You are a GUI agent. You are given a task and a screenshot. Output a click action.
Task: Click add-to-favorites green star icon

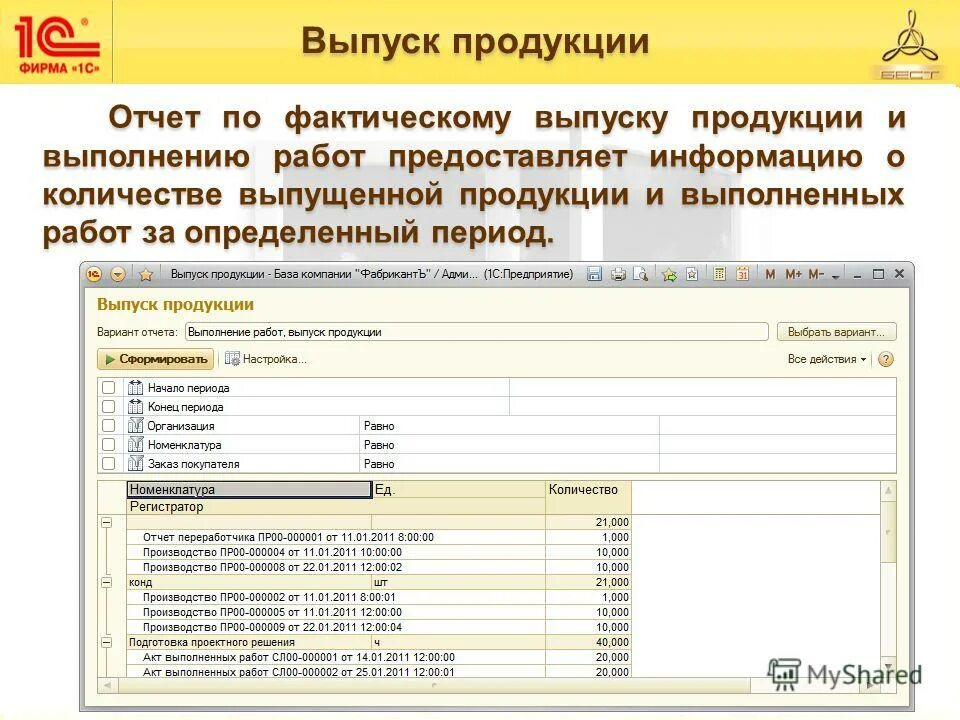669,275
